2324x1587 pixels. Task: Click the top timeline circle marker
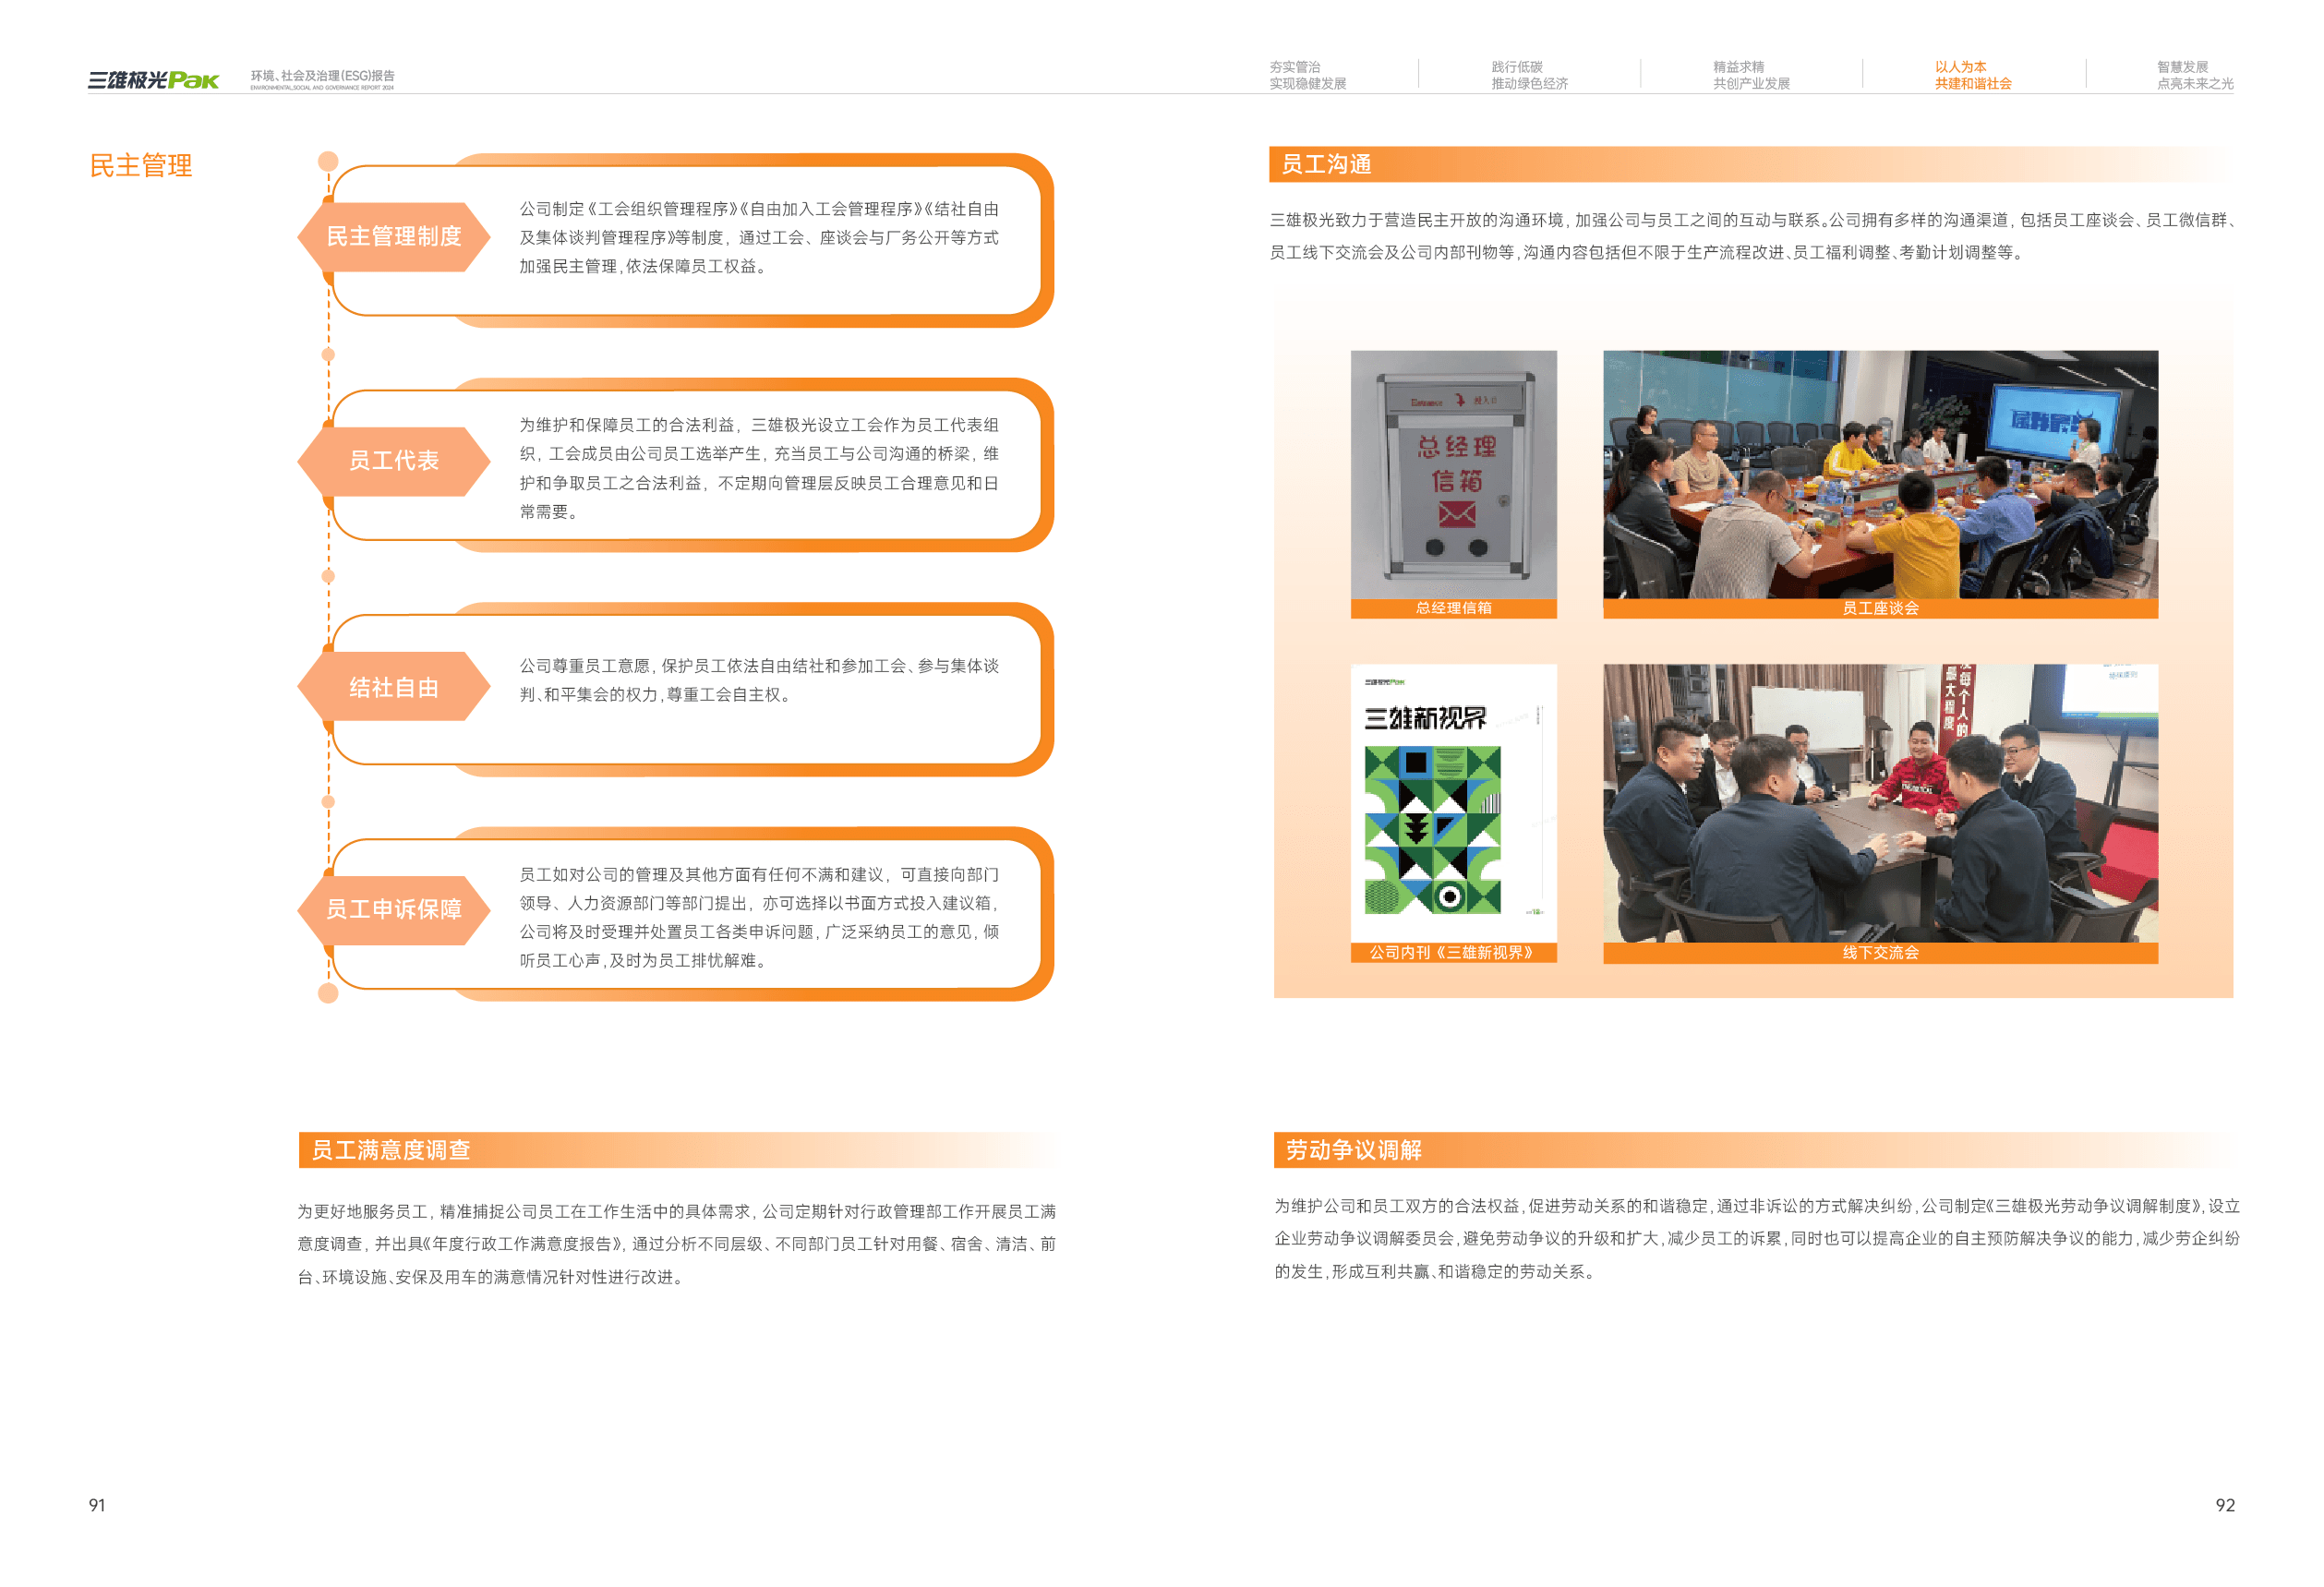point(328,161)
